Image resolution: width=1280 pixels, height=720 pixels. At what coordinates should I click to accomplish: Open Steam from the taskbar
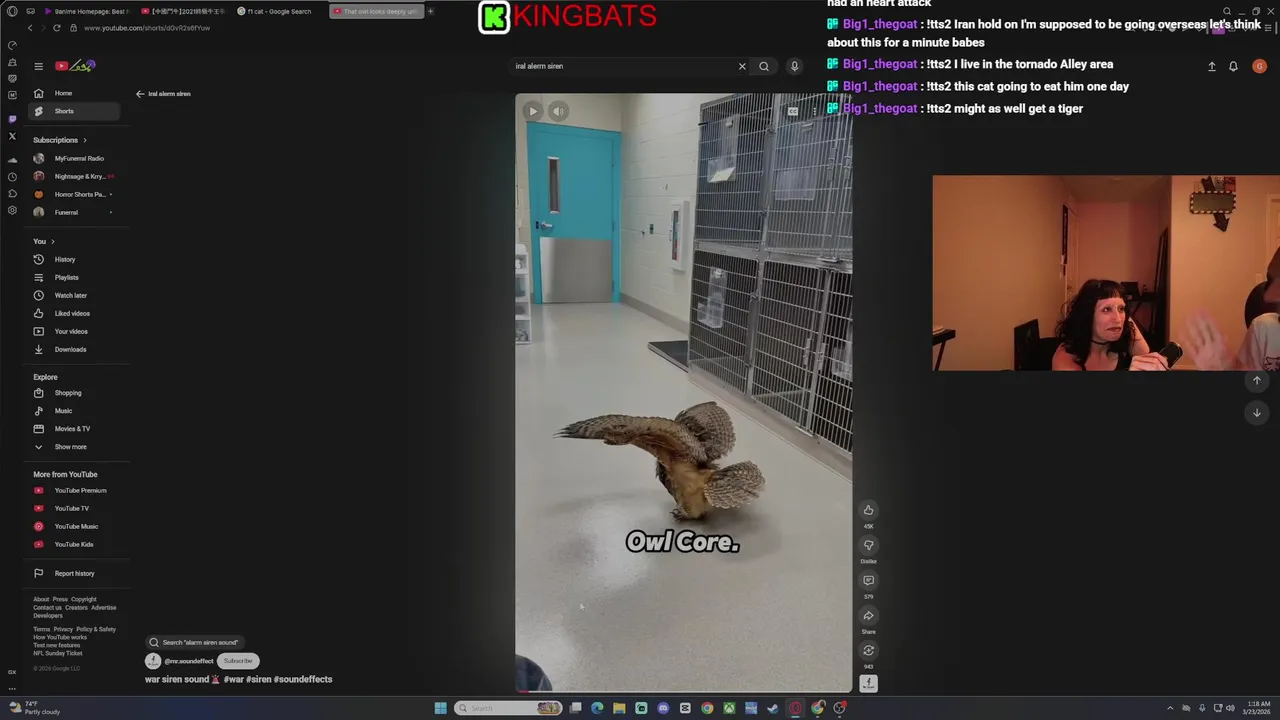pyautogui.click(x=773, y=708)
